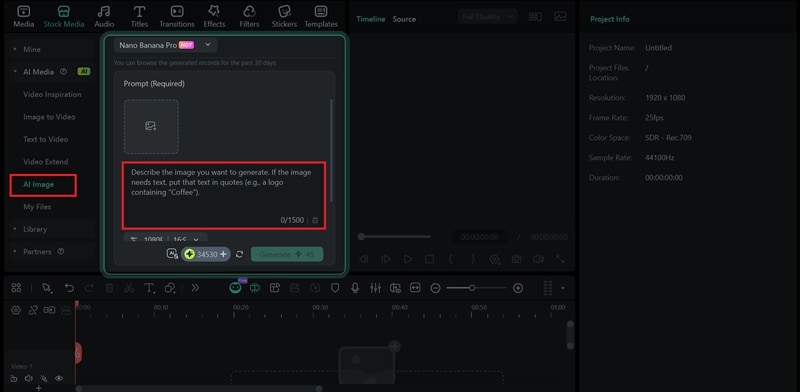Record voiceover with microphone icon
The image size is (800, 392).
coord(355,288)
